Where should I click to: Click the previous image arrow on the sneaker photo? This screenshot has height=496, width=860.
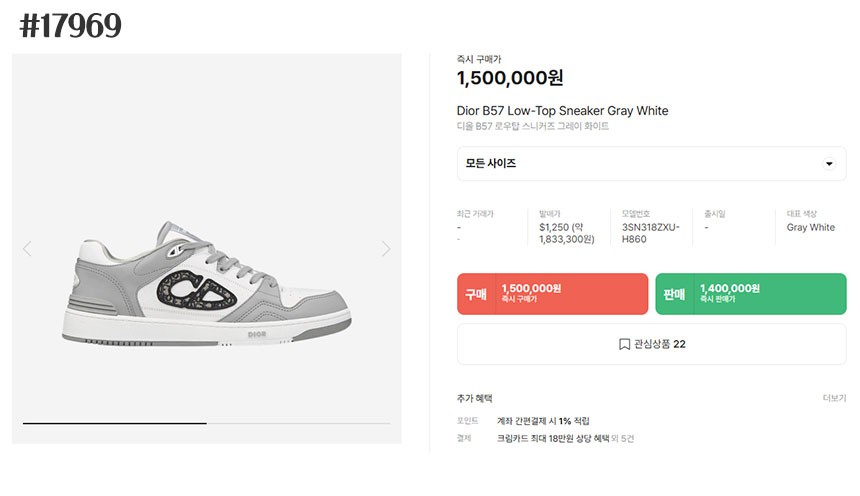pos(27,249)
